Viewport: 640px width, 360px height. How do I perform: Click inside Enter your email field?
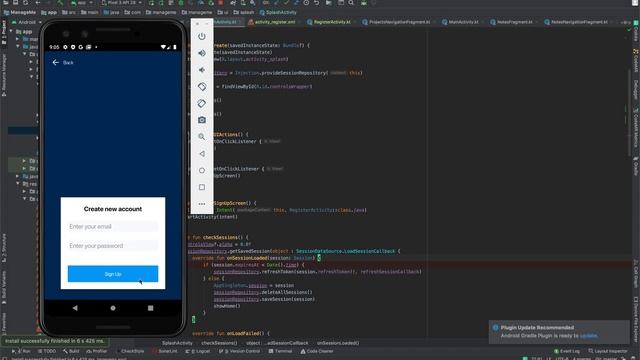[113, 227]
